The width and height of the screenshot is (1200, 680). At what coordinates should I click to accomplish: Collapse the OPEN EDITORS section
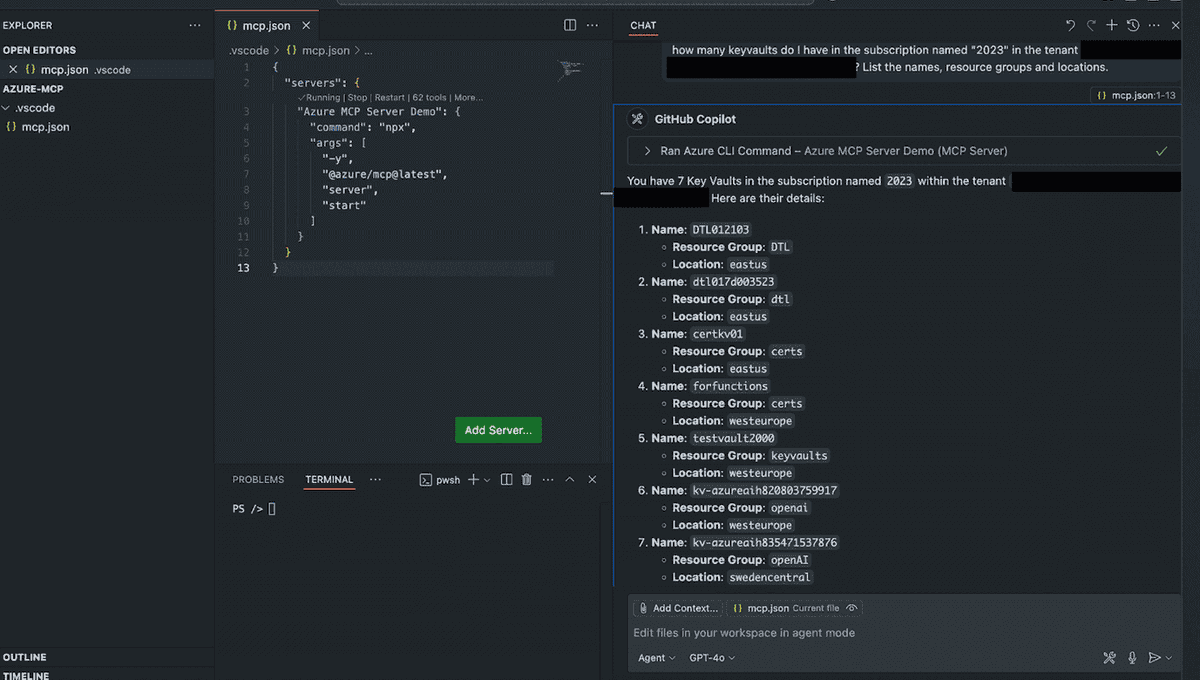tap(39, 50)
